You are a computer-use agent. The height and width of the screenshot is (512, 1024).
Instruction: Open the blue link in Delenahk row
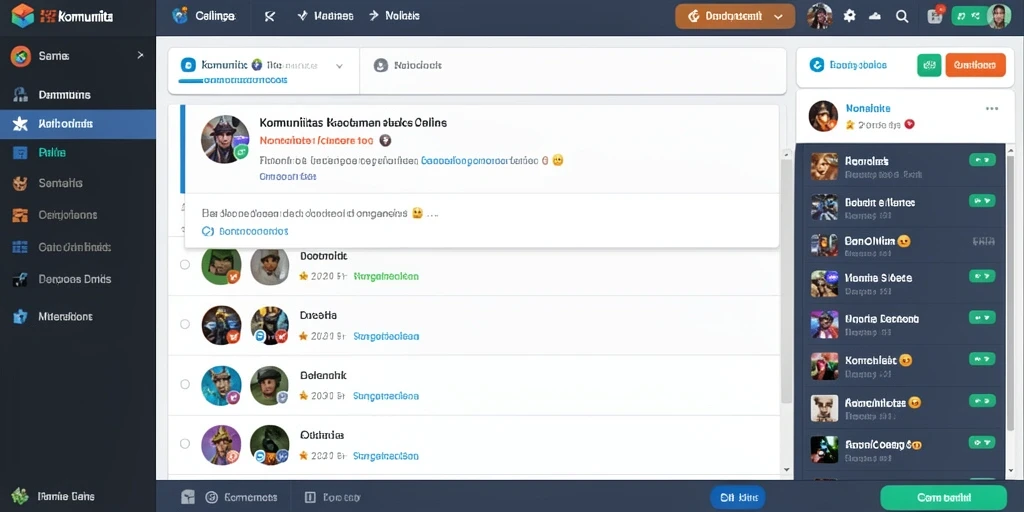386,396
